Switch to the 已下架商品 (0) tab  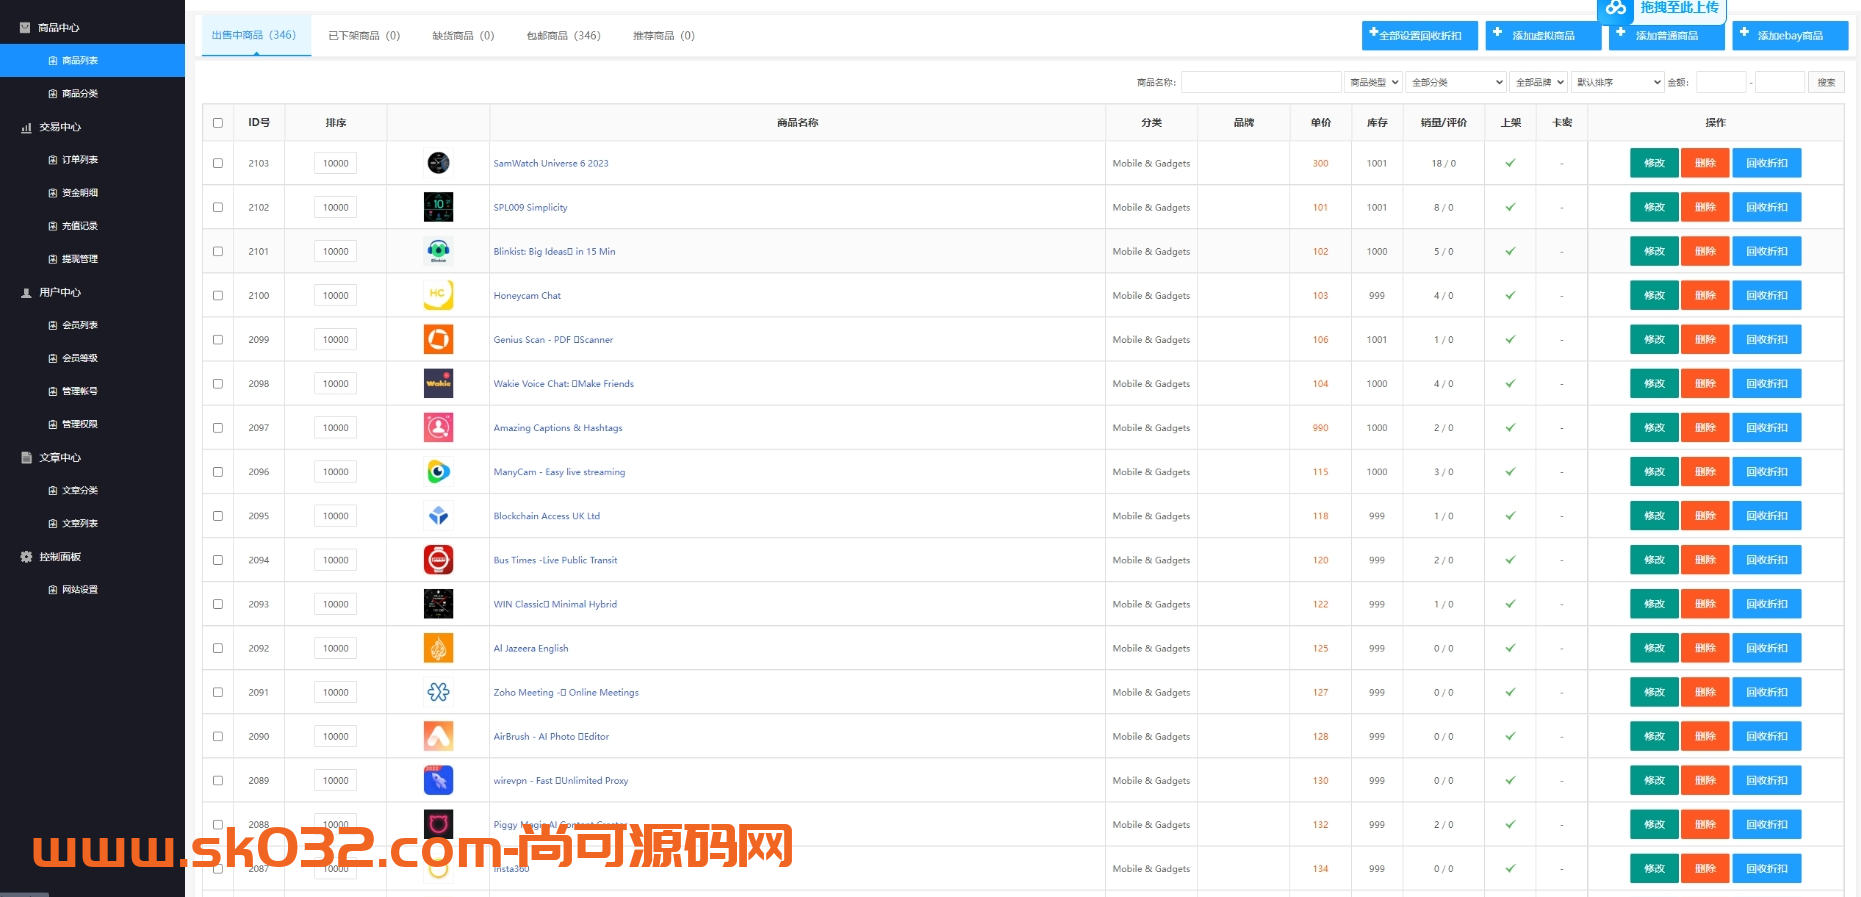(x=364, y=36)
